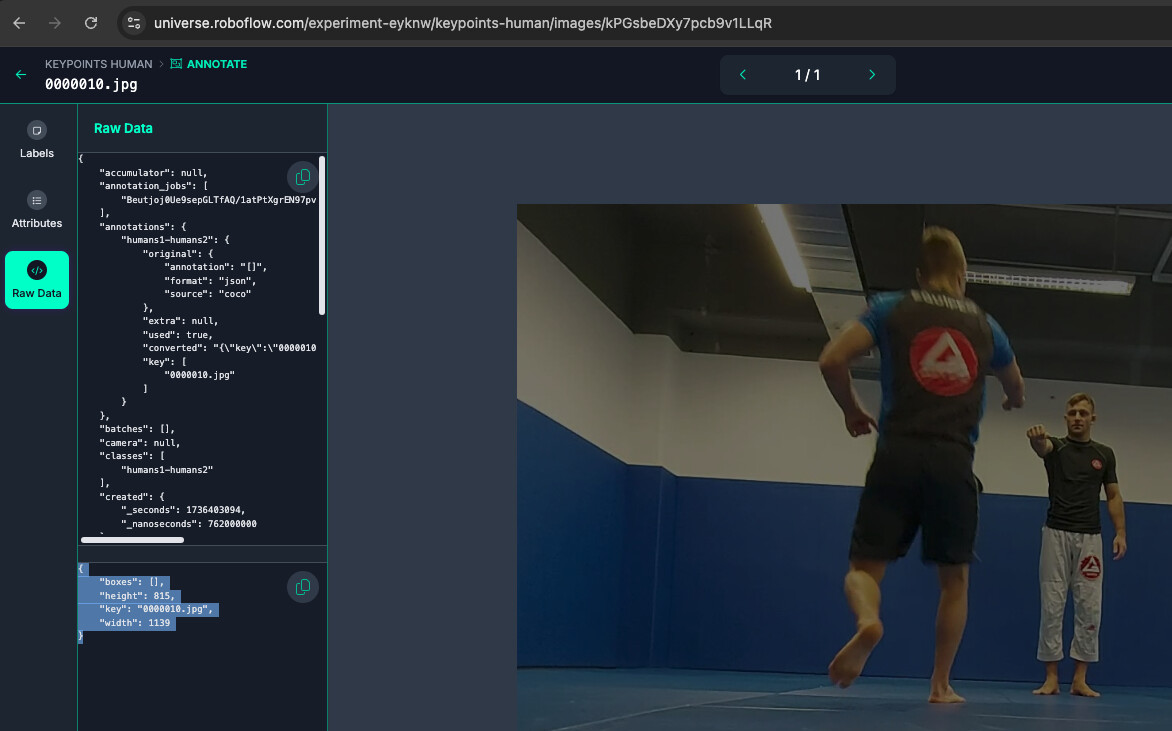Click the "converted" JSON line
Image resolution: width=1172 pixels, height=731 pixels.
[x=229, y=348]
